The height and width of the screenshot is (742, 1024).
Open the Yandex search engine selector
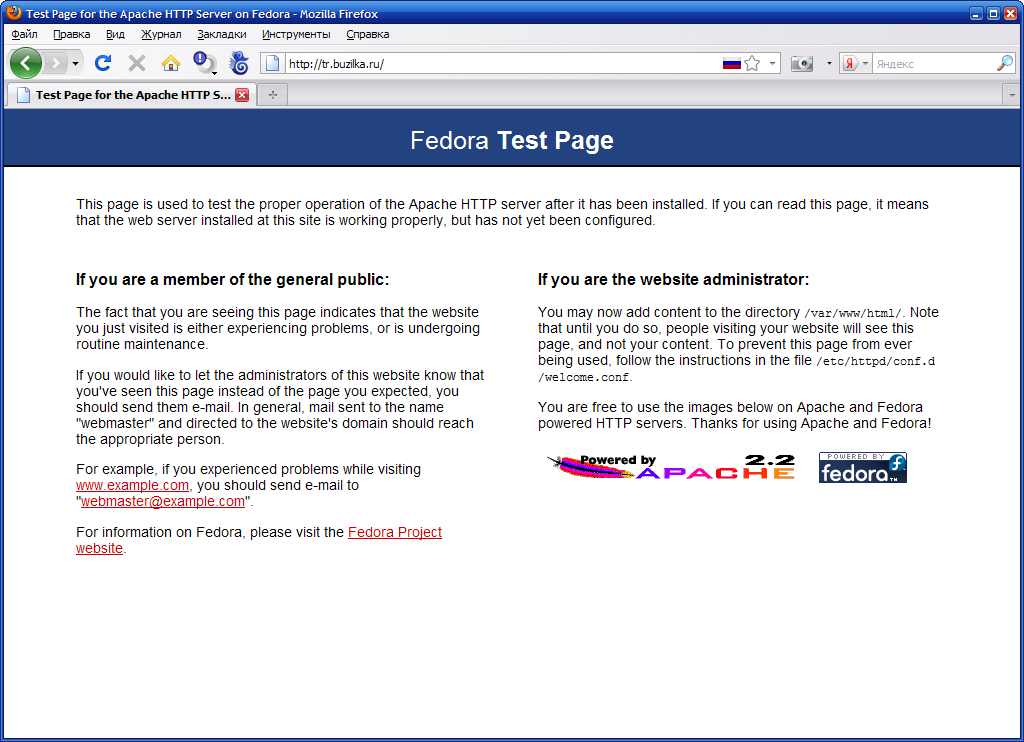pyautogui.click(x=855, y=63)
